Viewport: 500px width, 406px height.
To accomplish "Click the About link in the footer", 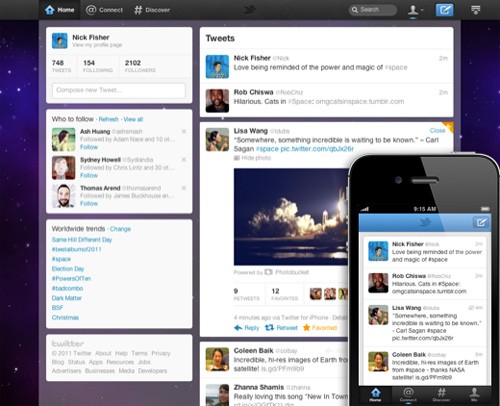I will [x=103, y=353].
